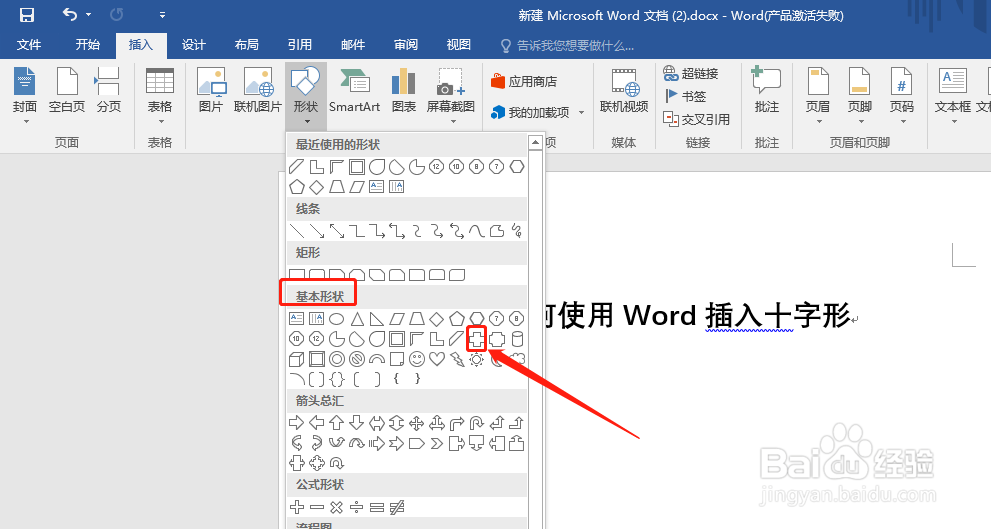Image resolution: width=991 pixels, height=529 pixels.
Task: Choose the double-headed arrow line
Action: pyautogui.click(x=337, y=231)
